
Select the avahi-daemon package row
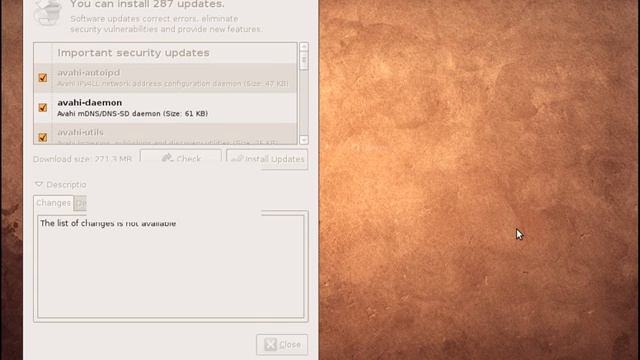(x=165, y=108)
